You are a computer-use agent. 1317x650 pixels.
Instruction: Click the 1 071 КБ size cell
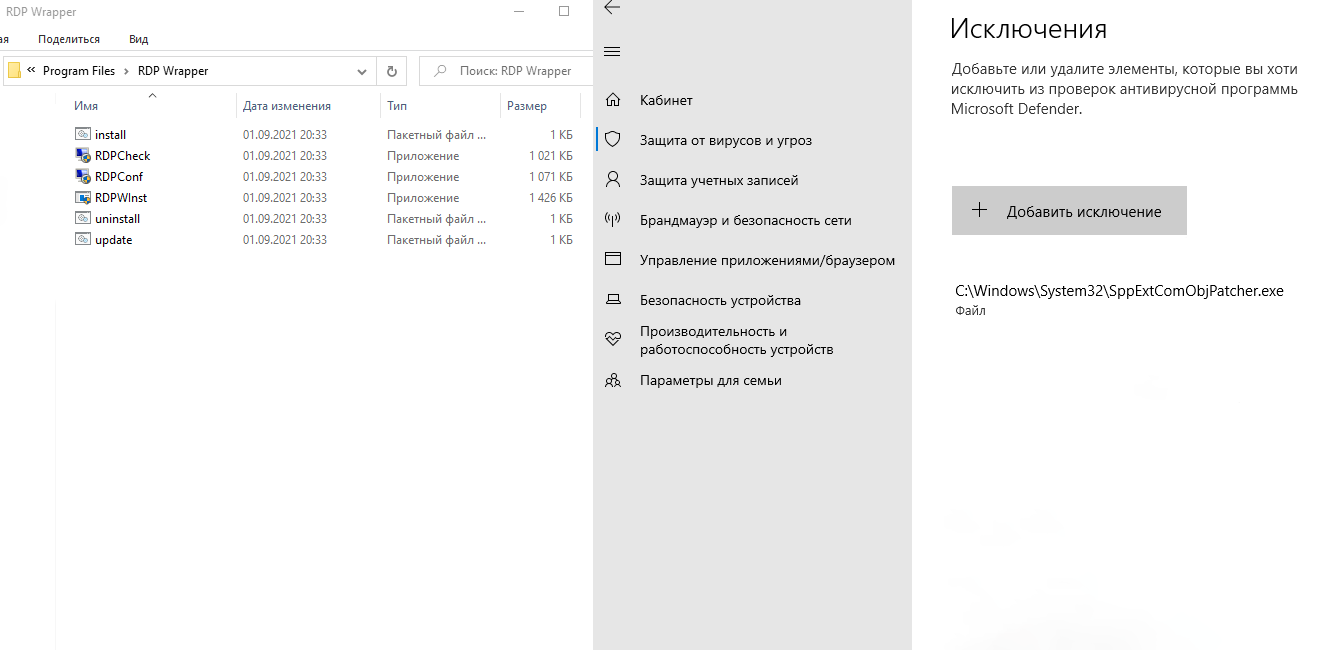[x=550, y=176]
